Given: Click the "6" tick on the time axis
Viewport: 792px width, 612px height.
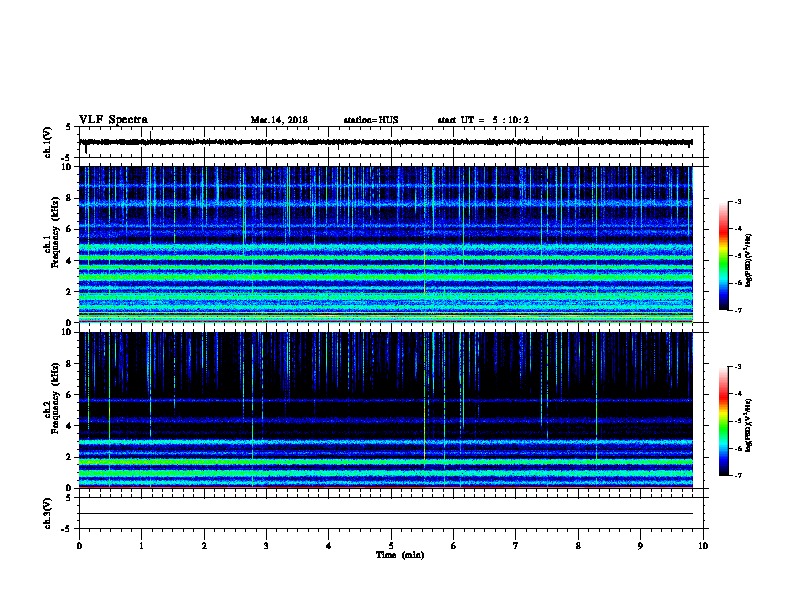Looking at the screenshot, I should [x=453, y=546].
